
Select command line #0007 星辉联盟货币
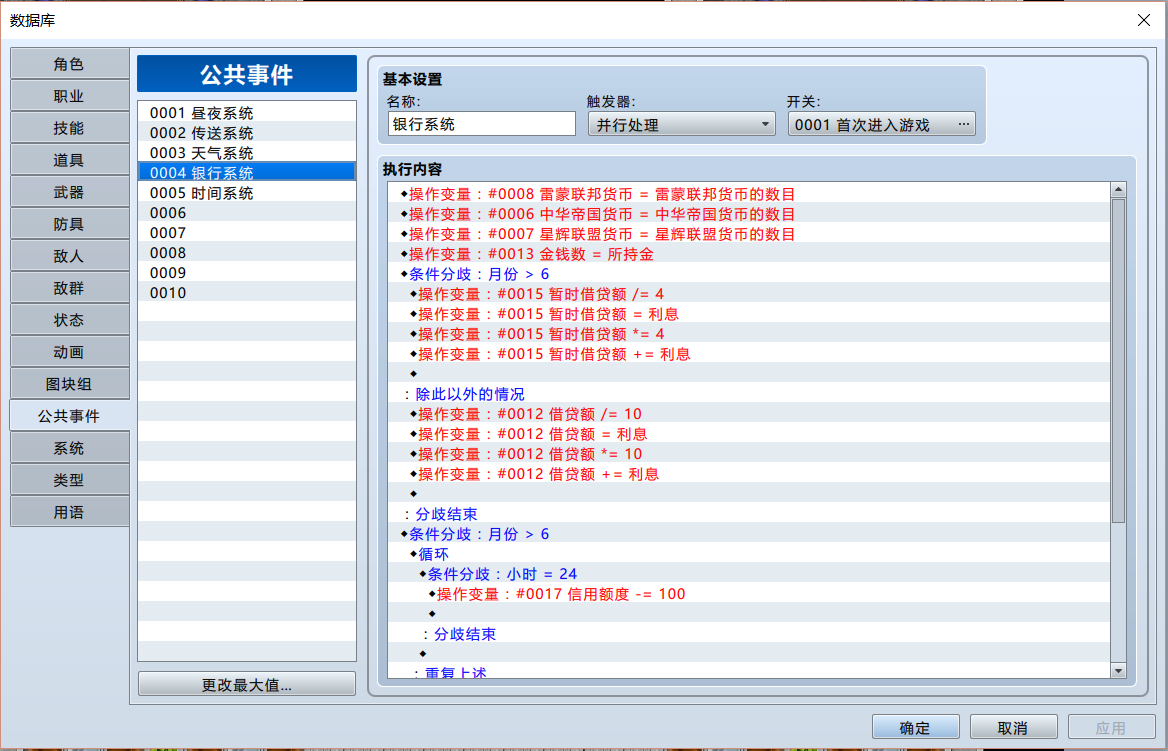click(x=749, y=234)
